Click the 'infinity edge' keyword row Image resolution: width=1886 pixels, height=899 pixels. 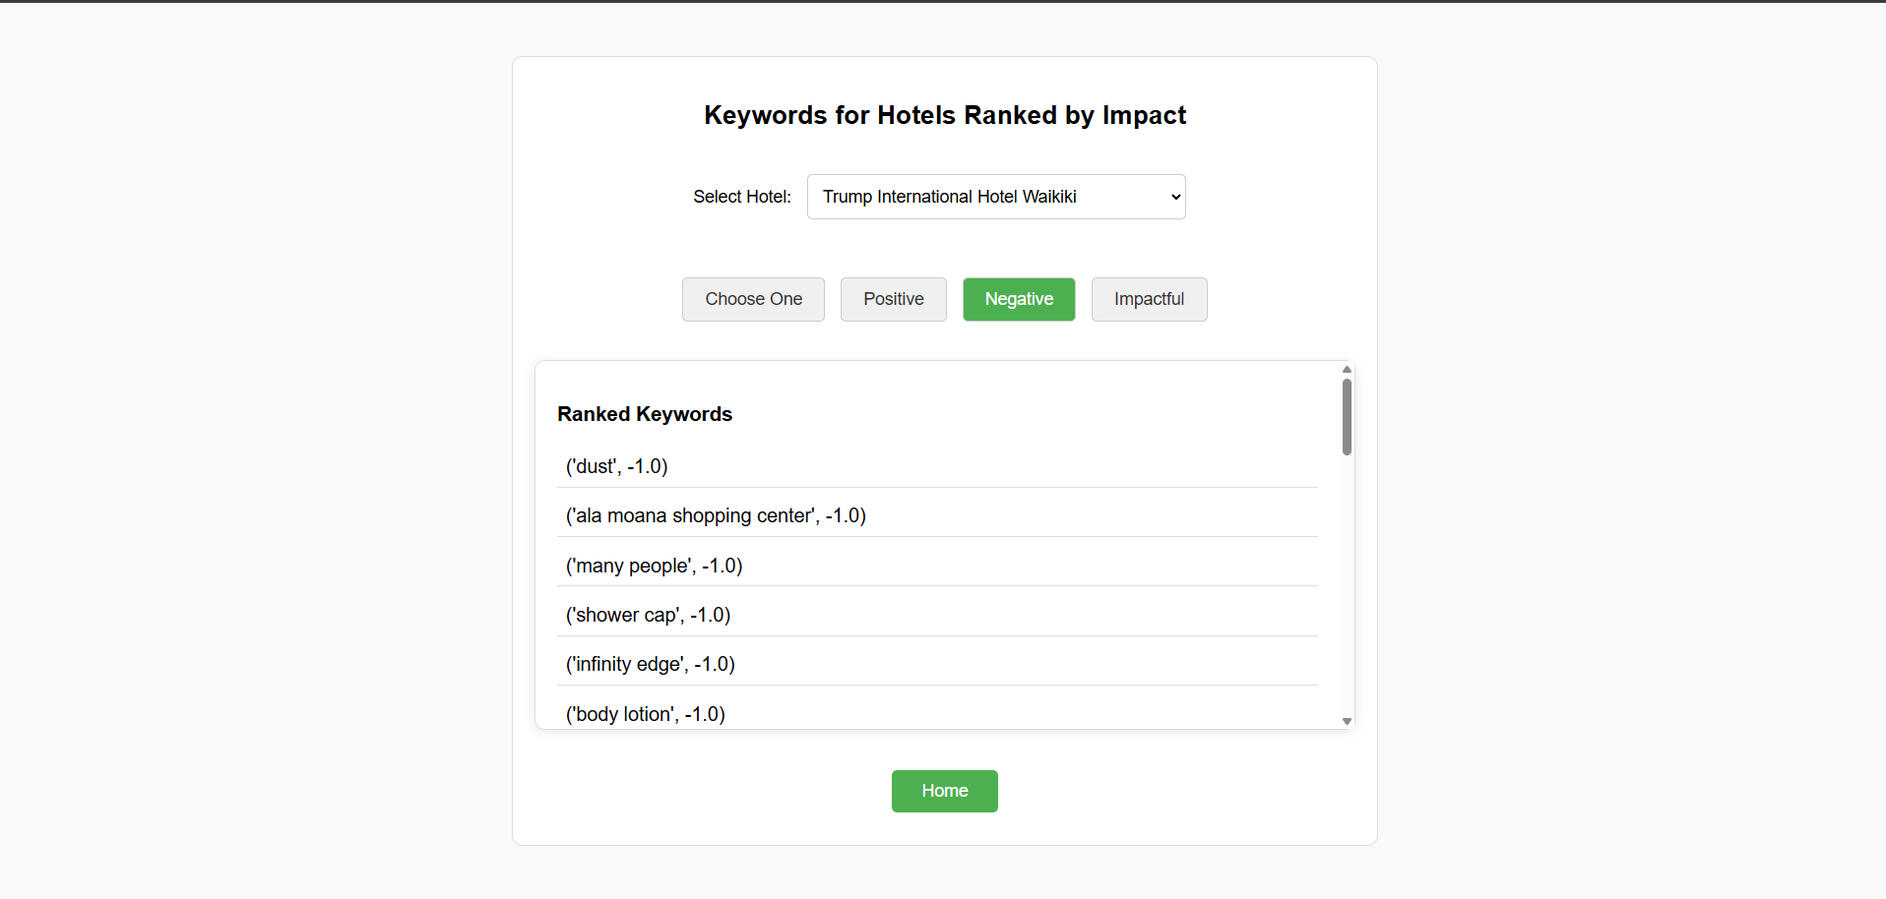[650, 664]
